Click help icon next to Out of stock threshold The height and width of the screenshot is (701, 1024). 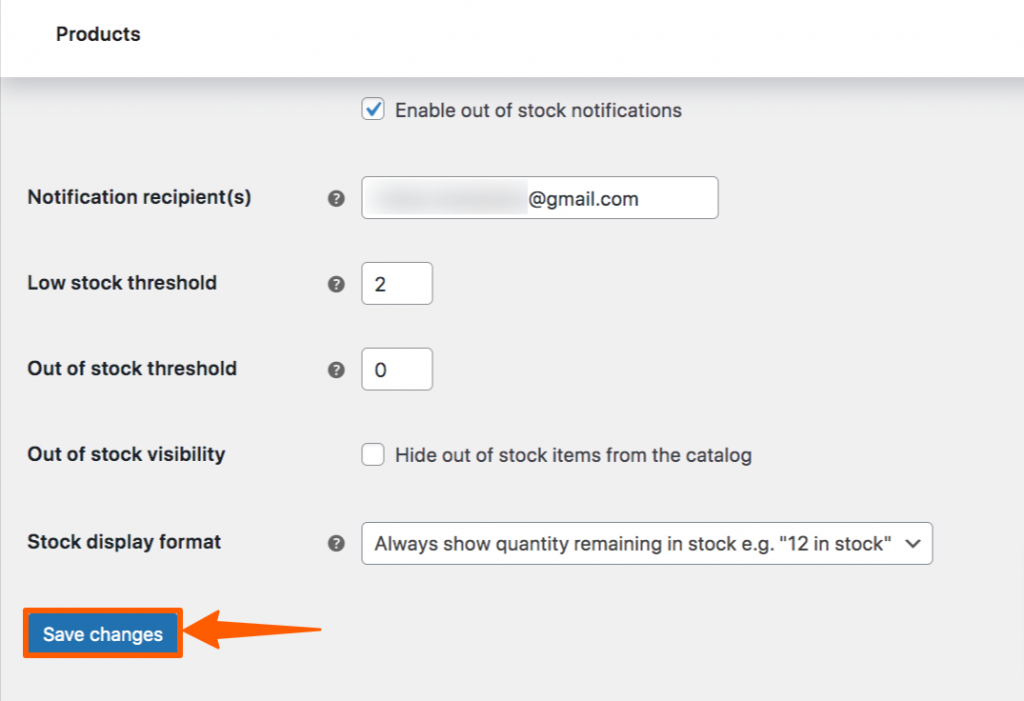[336, 370]
